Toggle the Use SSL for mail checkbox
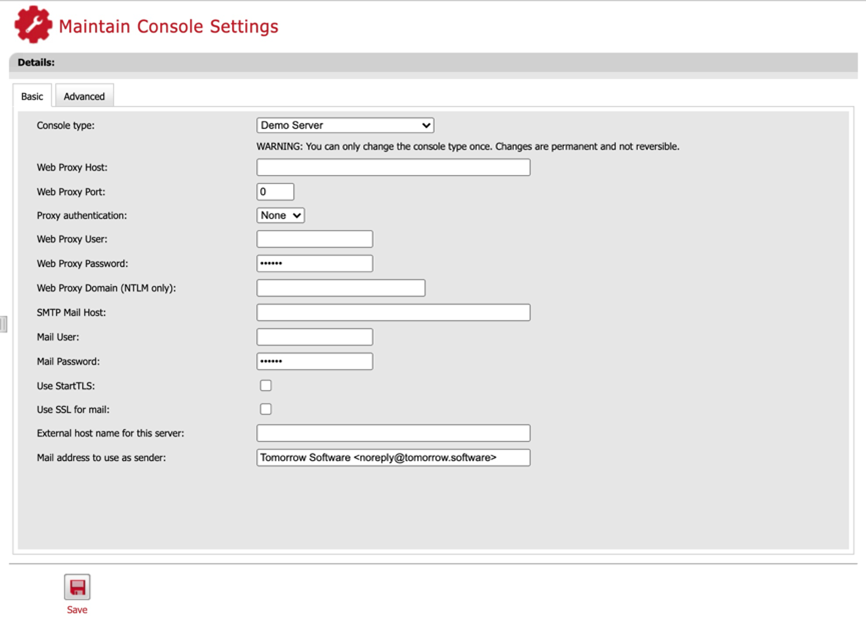 (x=266, y=409)
